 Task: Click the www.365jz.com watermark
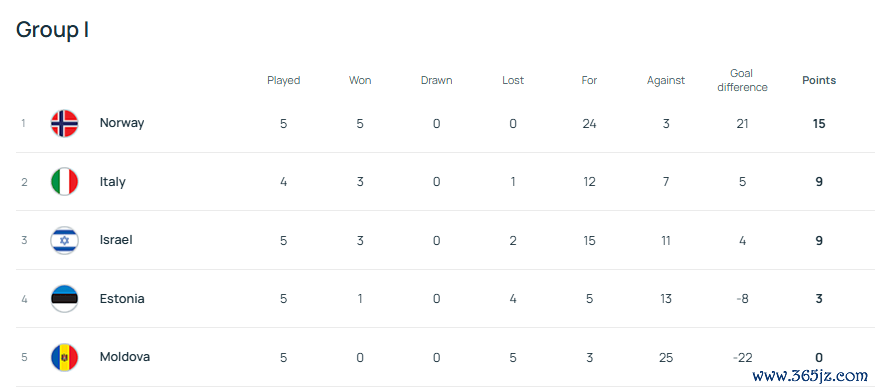(810, 375)
